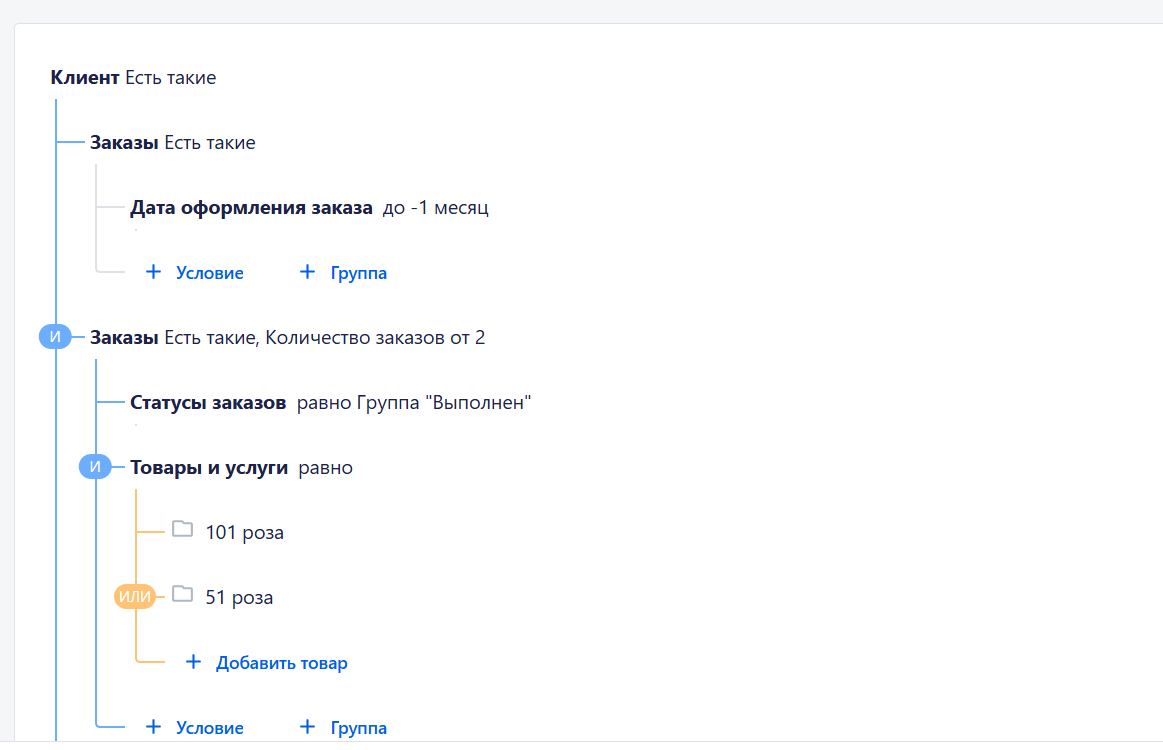Click the "Условие" link at the bottom
The height and width of the screenshot is (750, 1163).
point(208,727)
